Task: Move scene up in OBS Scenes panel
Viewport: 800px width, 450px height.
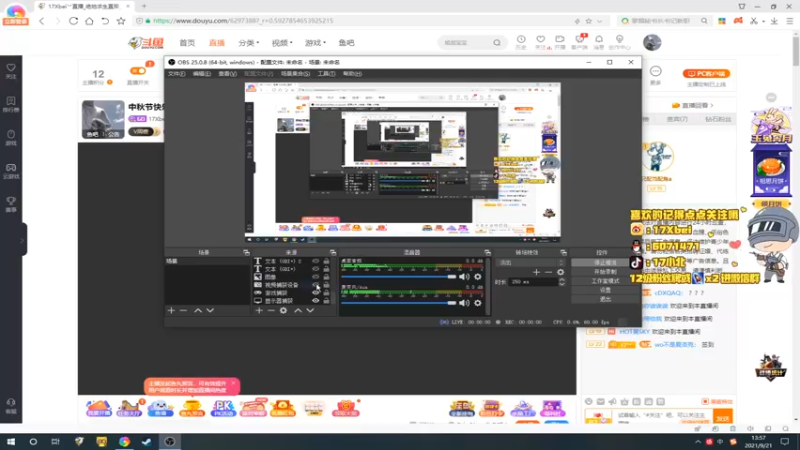Action: (x=198, y=310)
